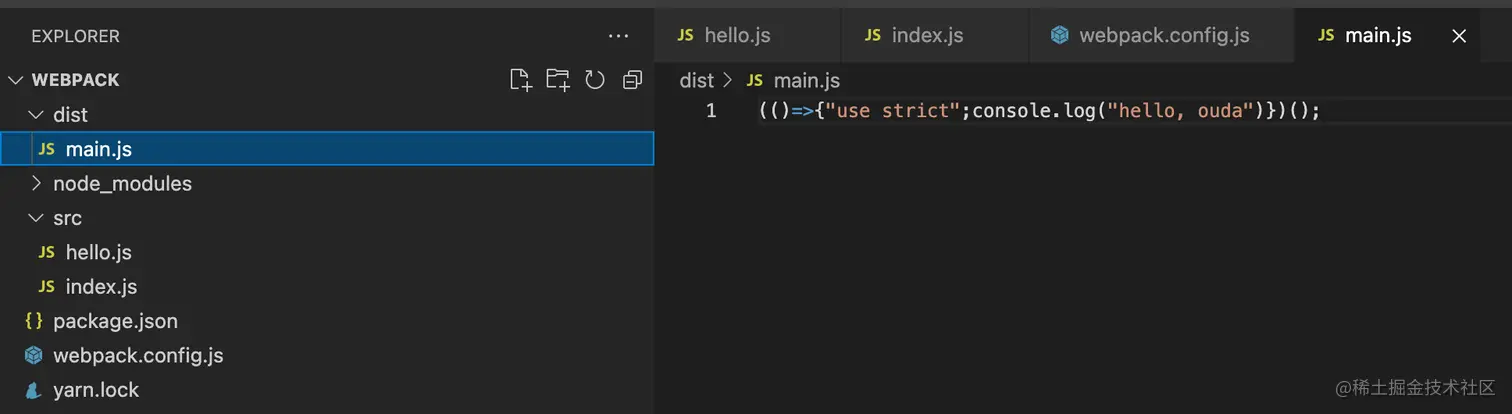The width and height of the screenshot is (1512, 414).
Task: Click the New Folder icon in Explorer
Action: [557, 80]
